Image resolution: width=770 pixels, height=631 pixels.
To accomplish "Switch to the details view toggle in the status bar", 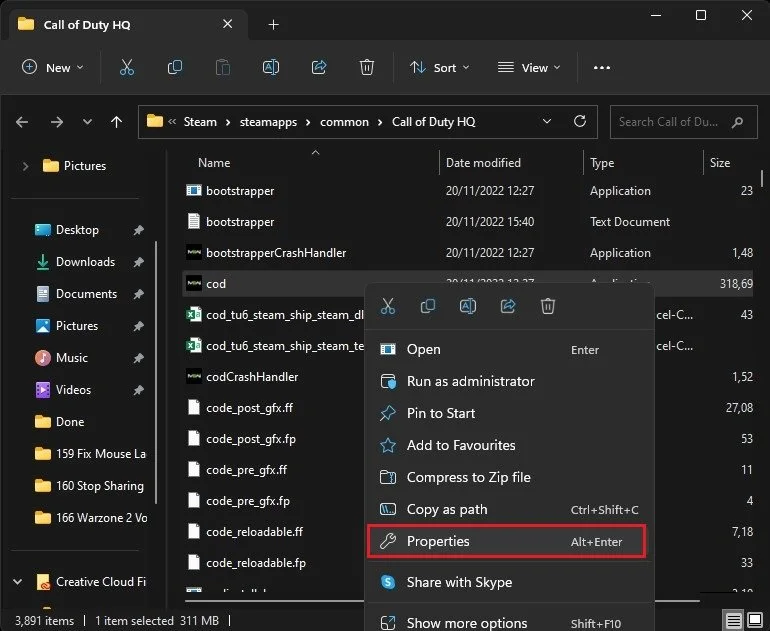I will pyautogui.click(x=734, y=620).
